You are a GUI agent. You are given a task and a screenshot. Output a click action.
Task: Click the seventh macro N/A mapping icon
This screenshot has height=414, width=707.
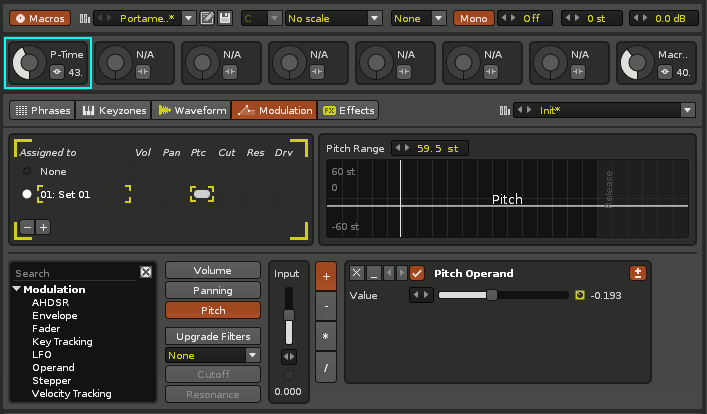click(578, 72)
